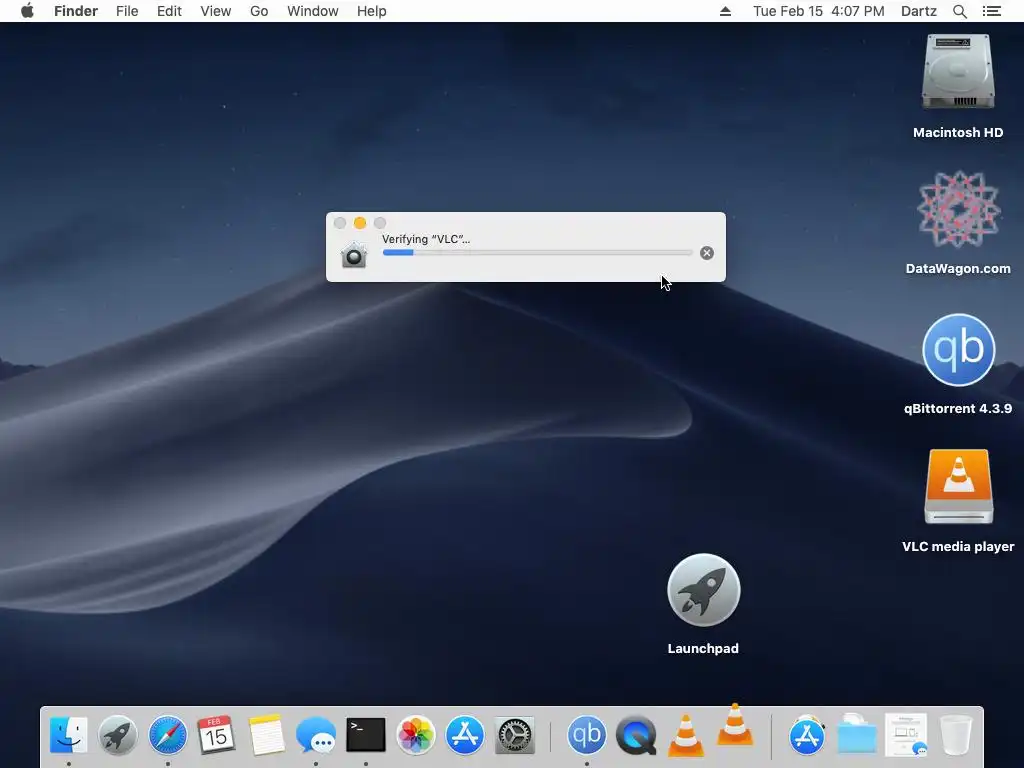
Task: Open Messages chat bubble in Dock
Action: [316, 735]
